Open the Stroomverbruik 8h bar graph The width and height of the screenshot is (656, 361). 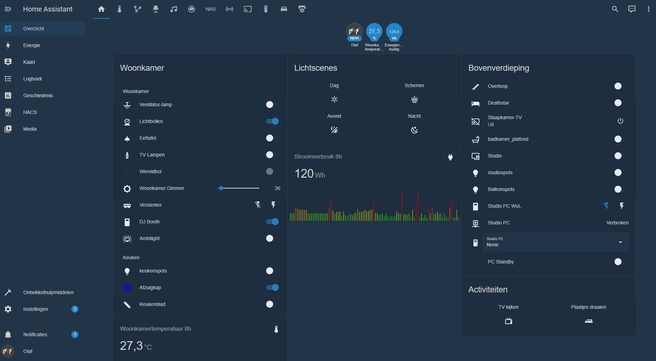point(374,206)
